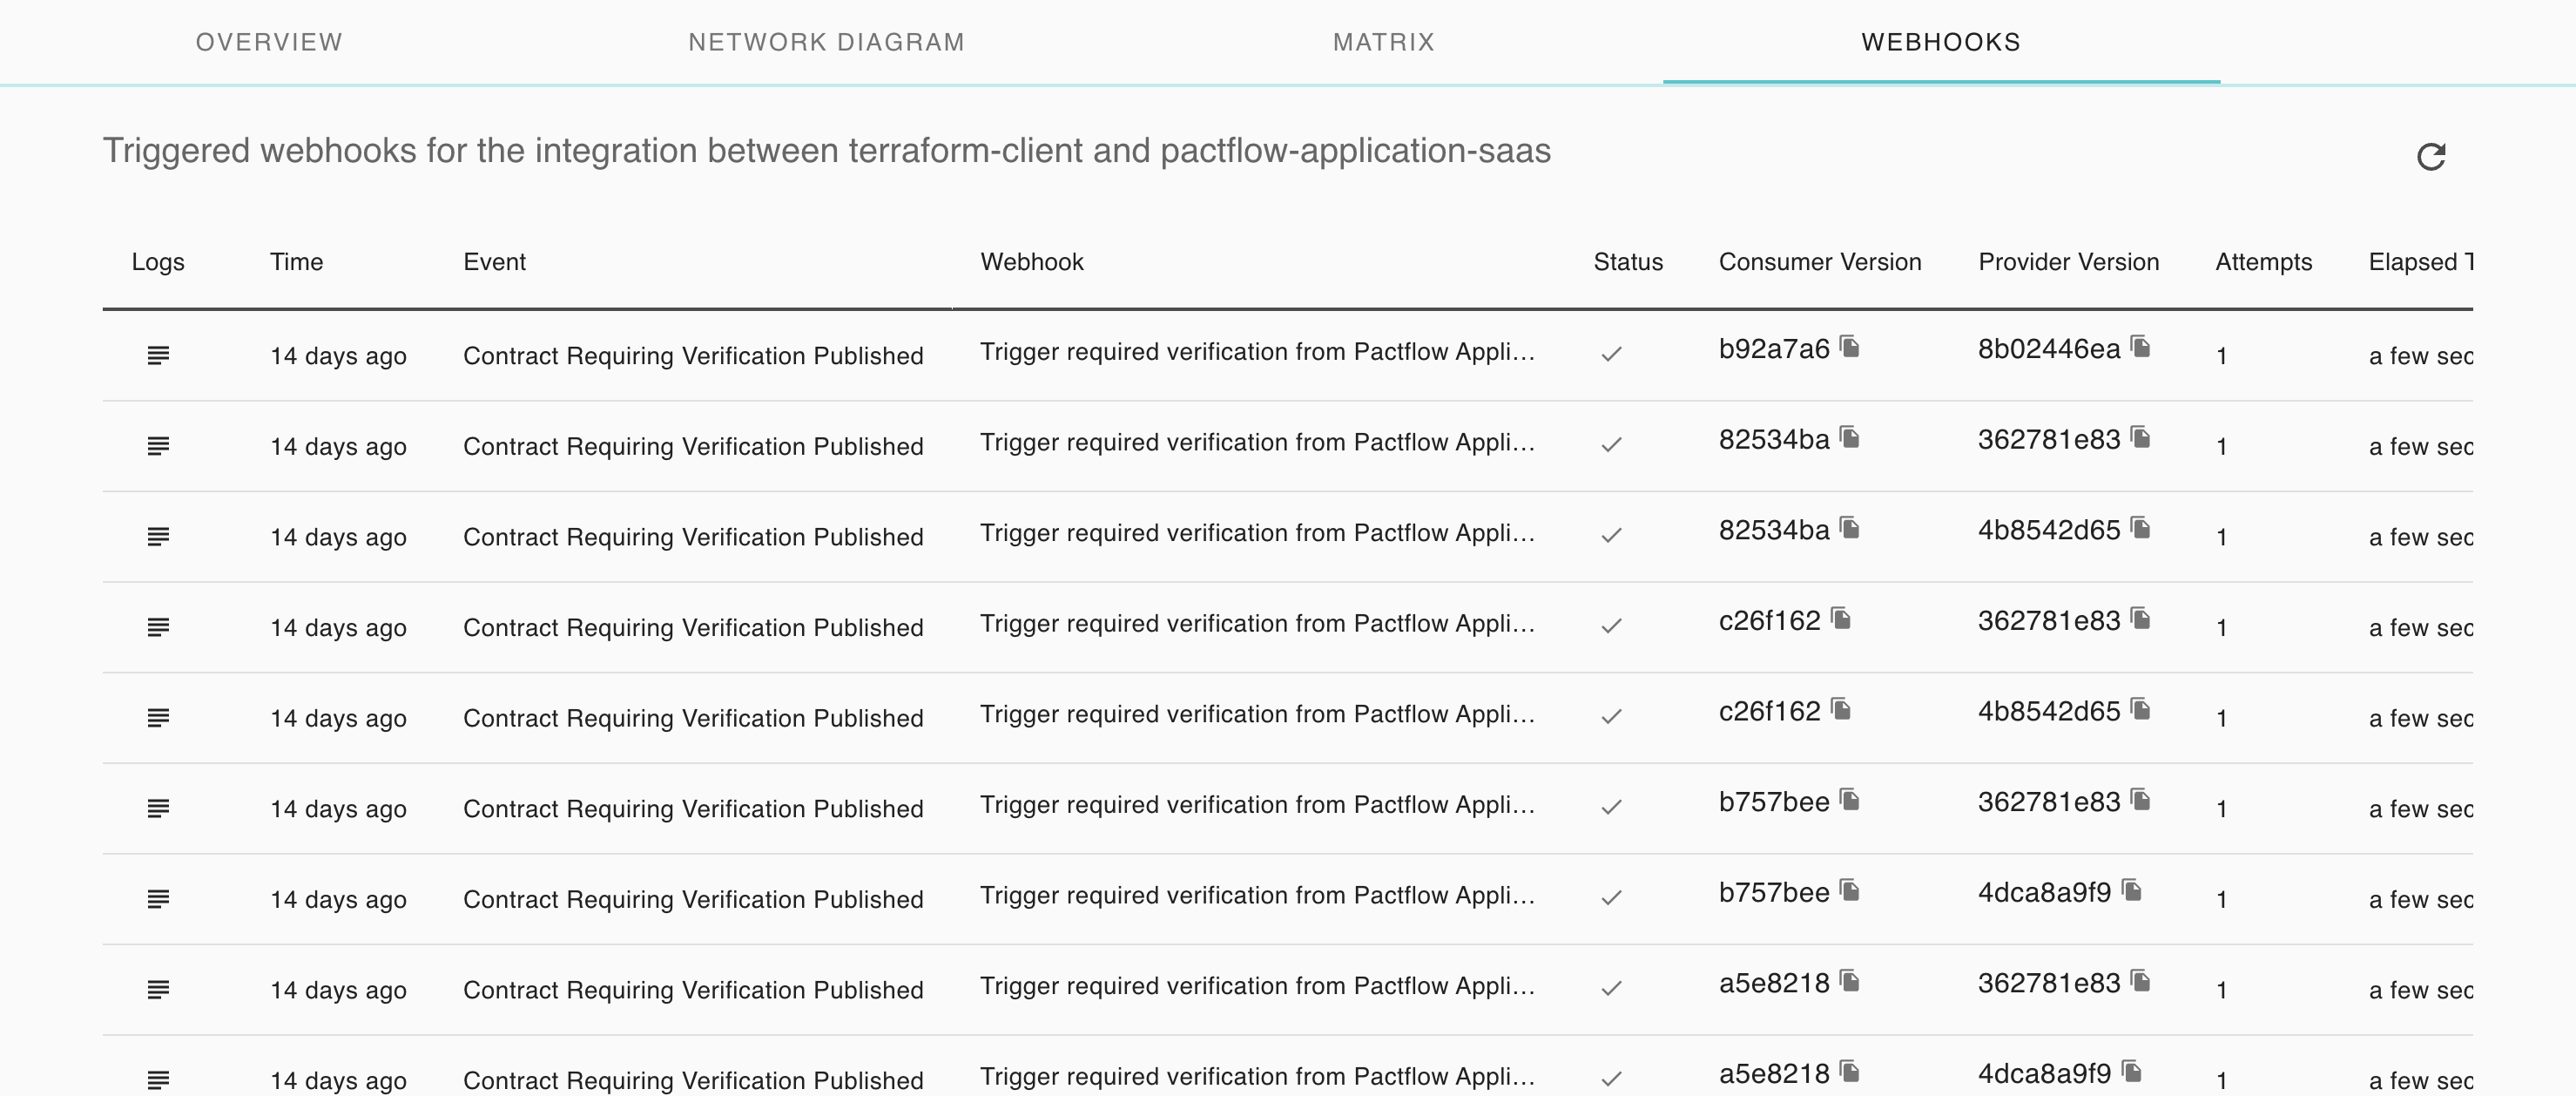Select the Webhooks tab

[x=1941, y=42]
